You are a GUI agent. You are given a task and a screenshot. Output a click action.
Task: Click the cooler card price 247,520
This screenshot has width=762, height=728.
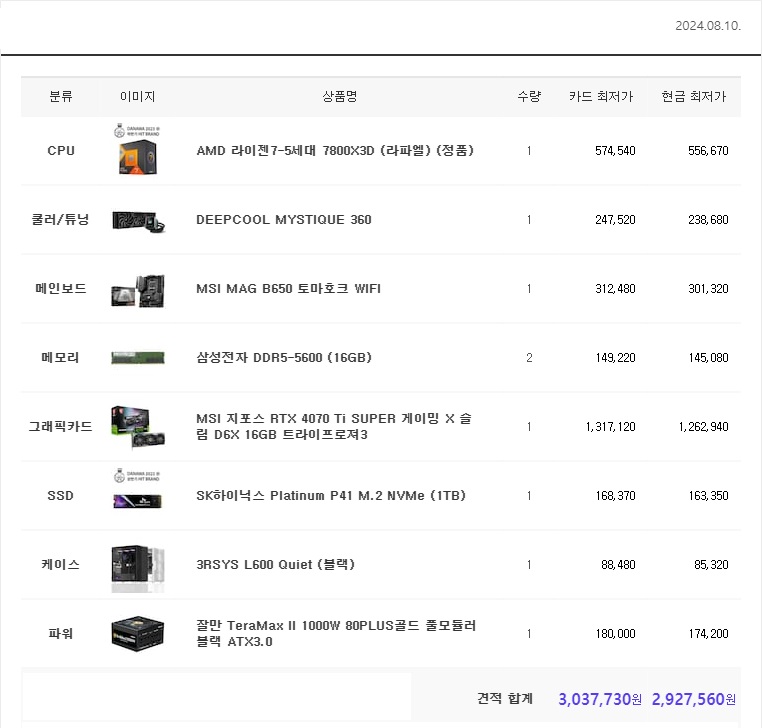point(615,220)
